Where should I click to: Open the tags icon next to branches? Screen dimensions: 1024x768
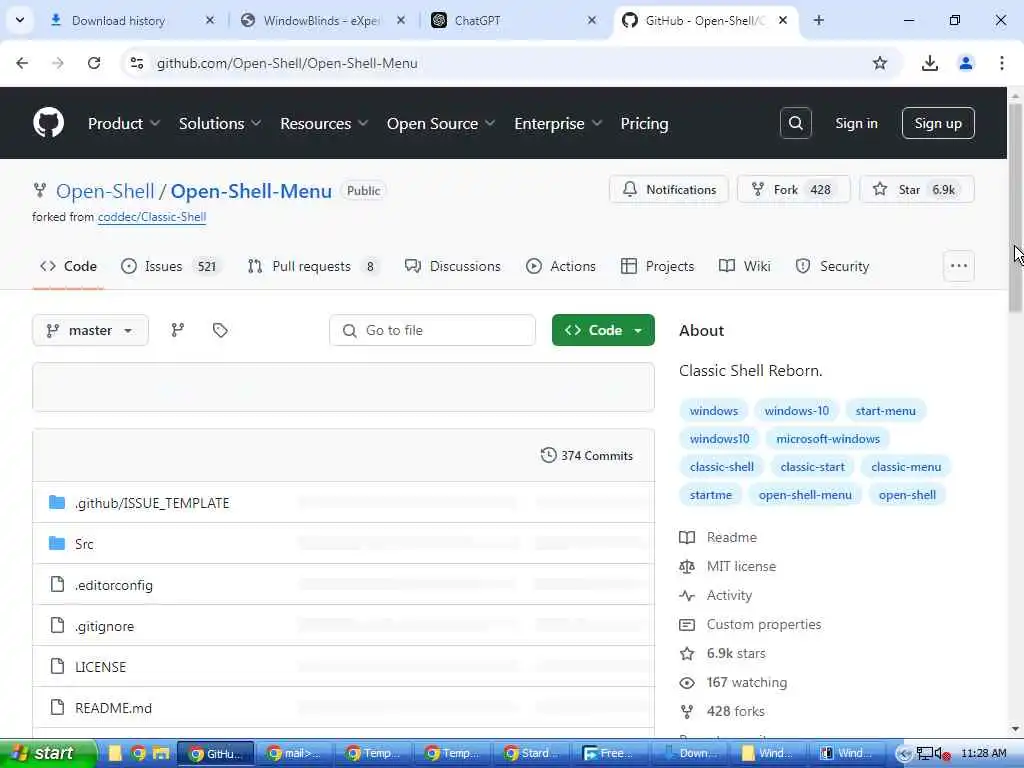coord(220,330)
